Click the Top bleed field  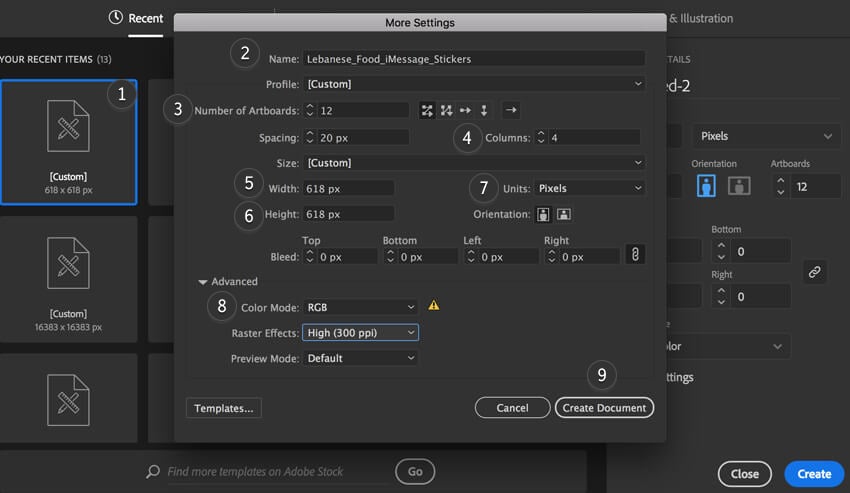[x=347, y=257]
